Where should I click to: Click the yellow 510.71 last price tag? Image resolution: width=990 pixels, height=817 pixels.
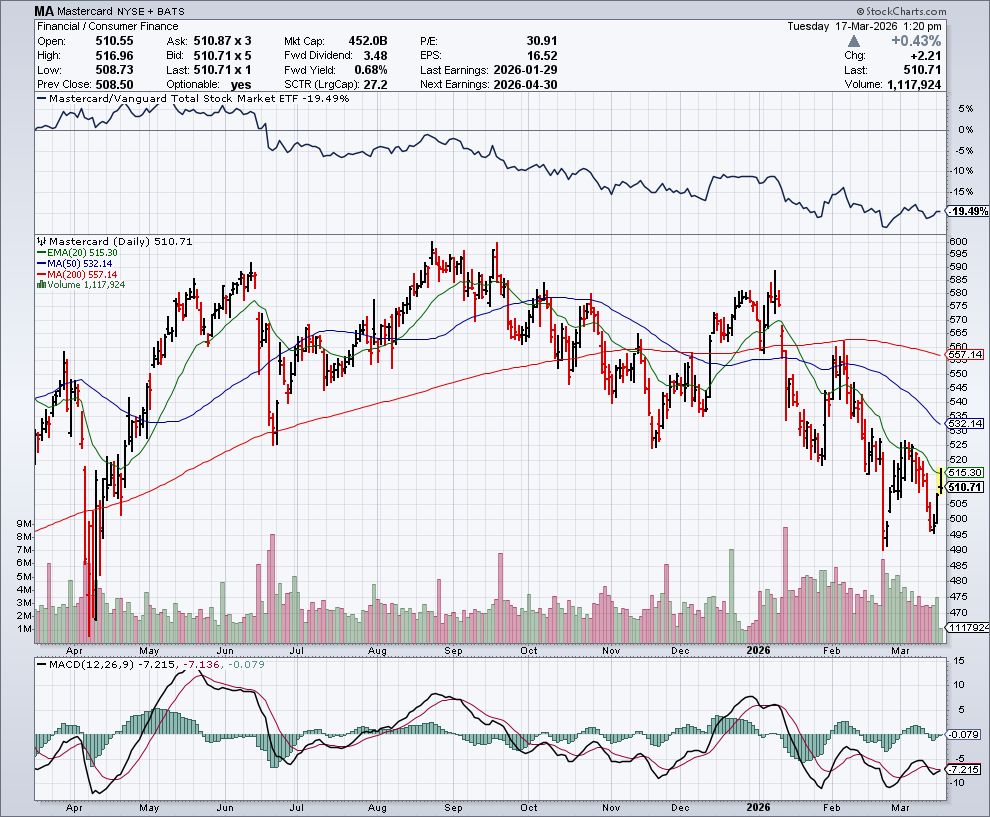pos(965,486)
